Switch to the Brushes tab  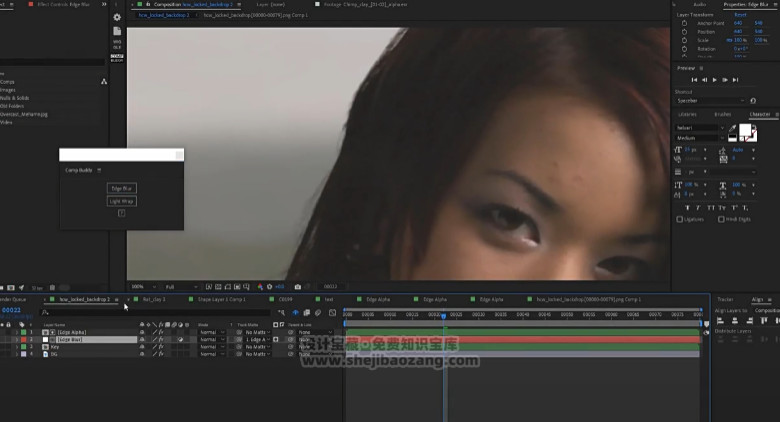[723, 114]
